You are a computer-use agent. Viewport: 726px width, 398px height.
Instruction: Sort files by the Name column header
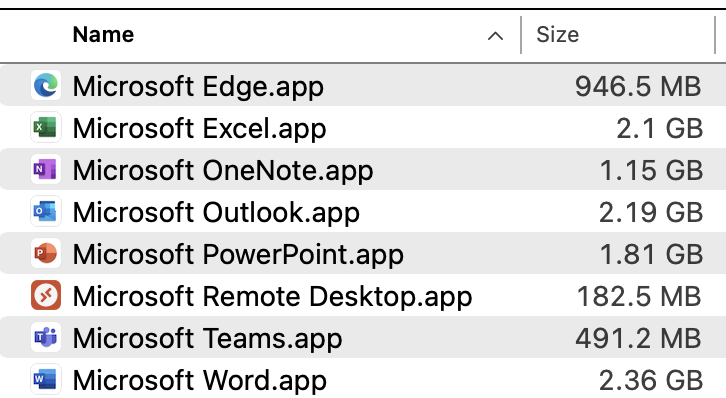(103, 35)
